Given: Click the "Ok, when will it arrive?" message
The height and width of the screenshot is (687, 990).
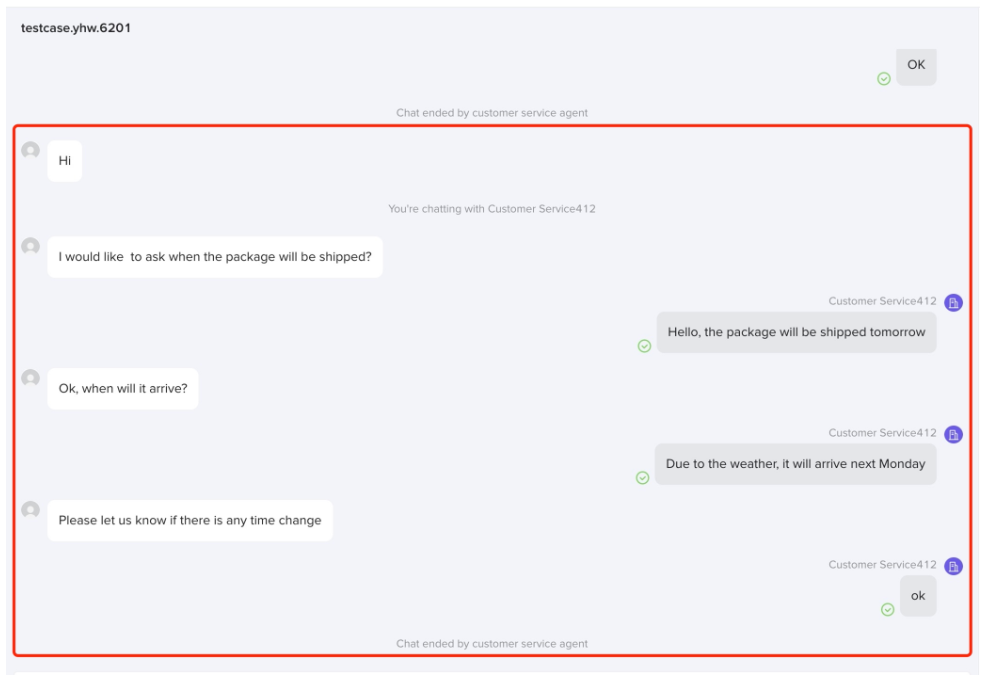Looking at the screenshot, I should tap(123, 388).
